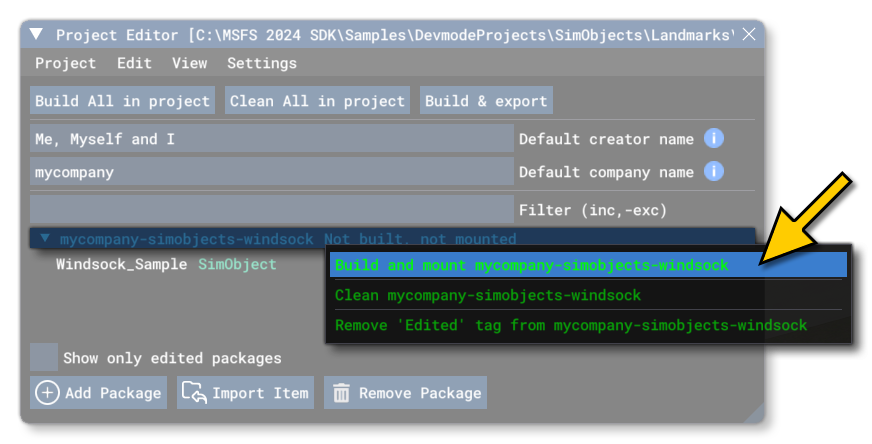Show info for Default company name

coord(714,171)
